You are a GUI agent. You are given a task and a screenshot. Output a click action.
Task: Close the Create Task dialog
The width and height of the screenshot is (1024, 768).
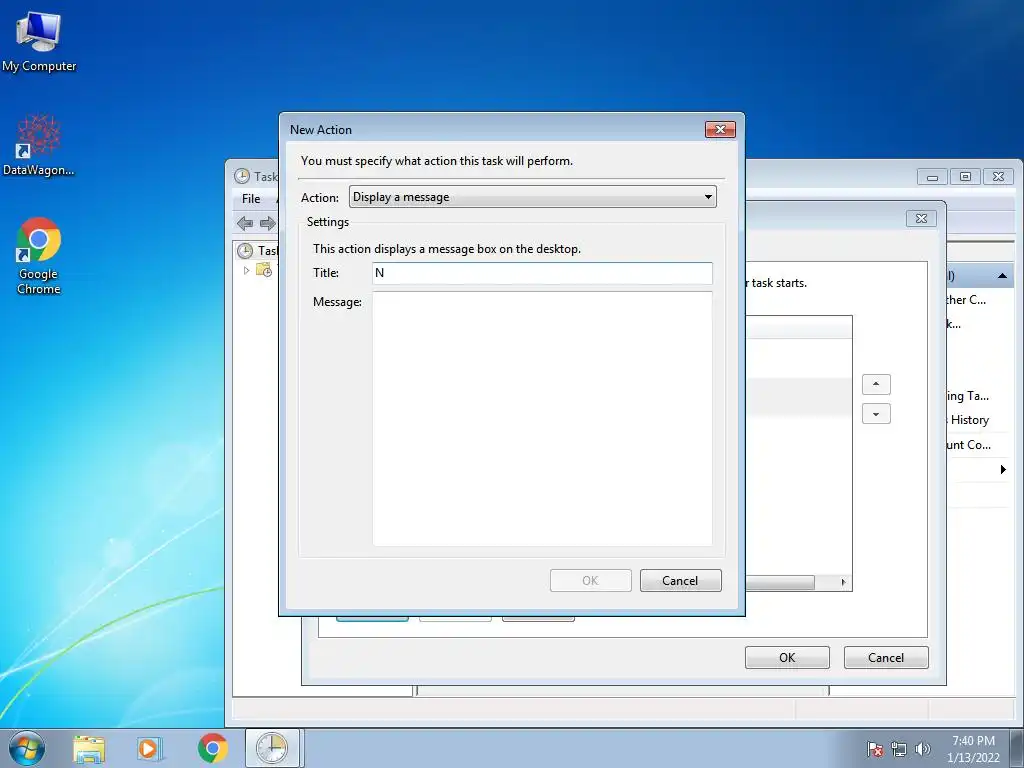click(x=921, y=218)
